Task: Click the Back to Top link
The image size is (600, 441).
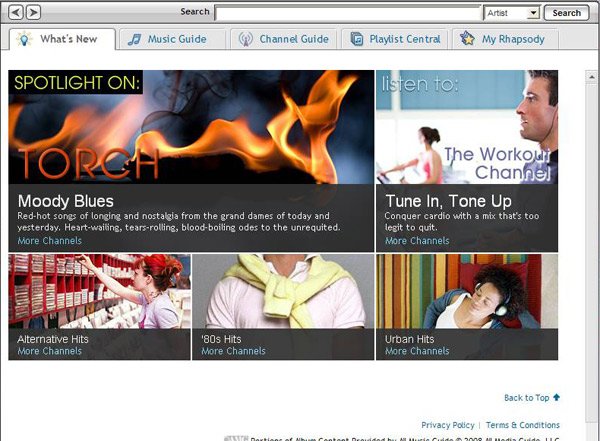Action: click(x=527, y=398)
